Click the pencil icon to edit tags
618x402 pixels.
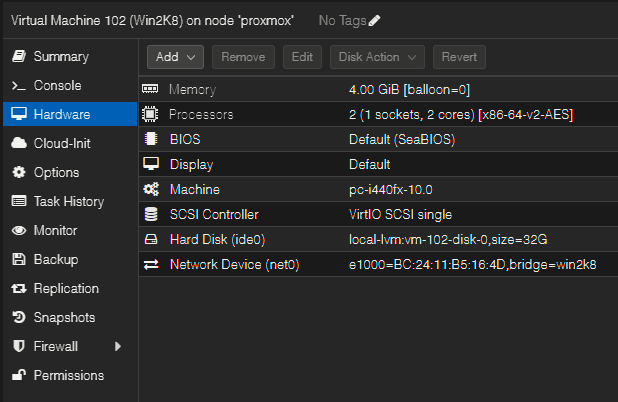pos(374,20)
